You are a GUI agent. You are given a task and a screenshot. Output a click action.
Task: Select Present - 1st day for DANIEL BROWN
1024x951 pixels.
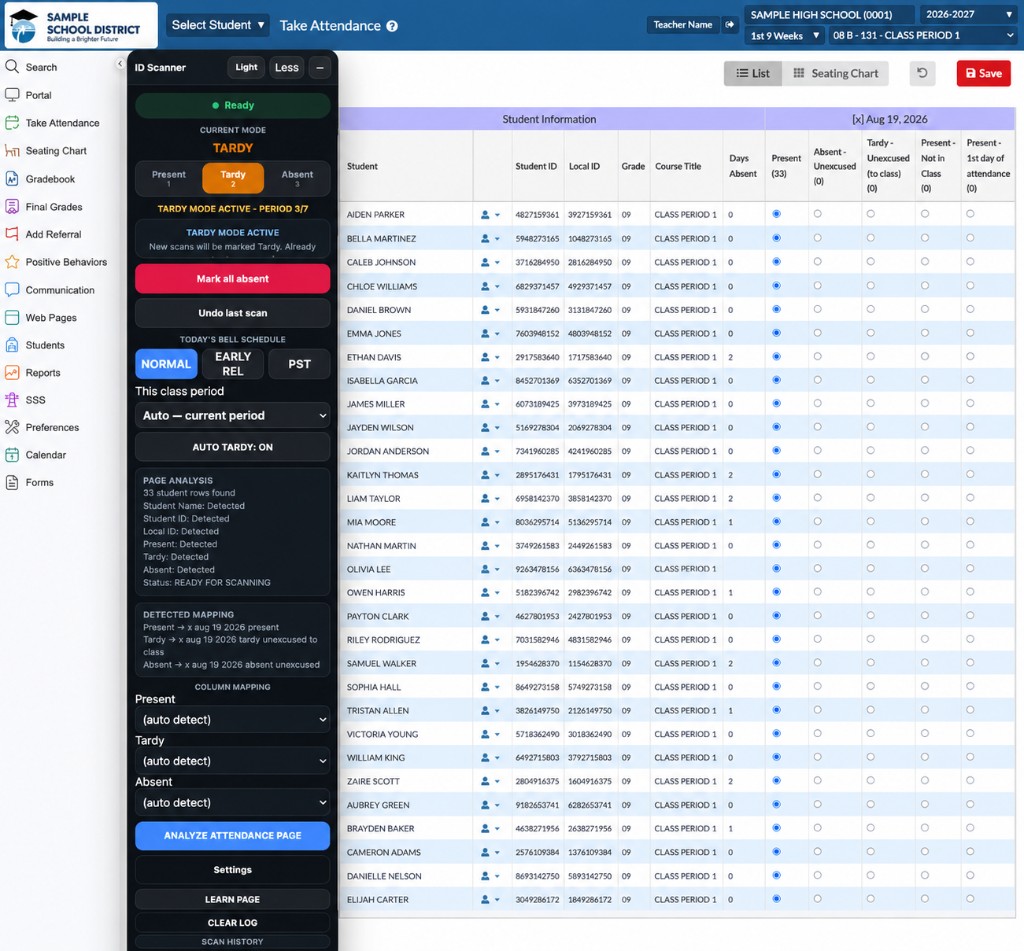click(x=970, y=309)
